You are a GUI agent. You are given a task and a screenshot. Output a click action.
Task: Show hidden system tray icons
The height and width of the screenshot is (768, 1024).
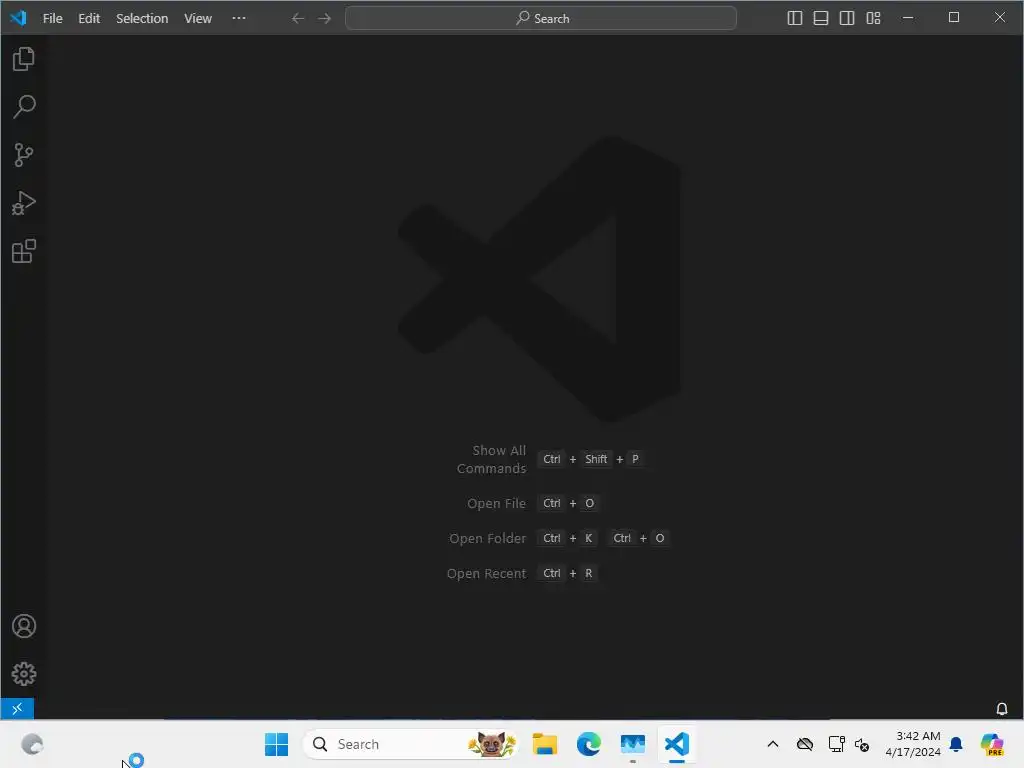(773, 744)
